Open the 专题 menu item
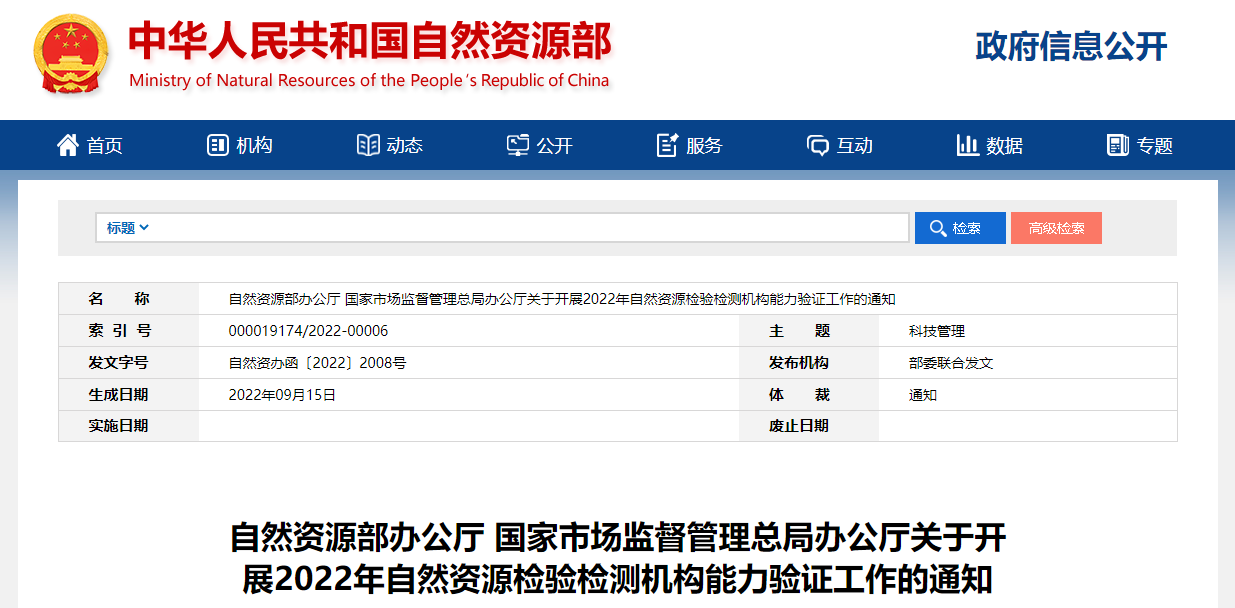 (1140, 145)
